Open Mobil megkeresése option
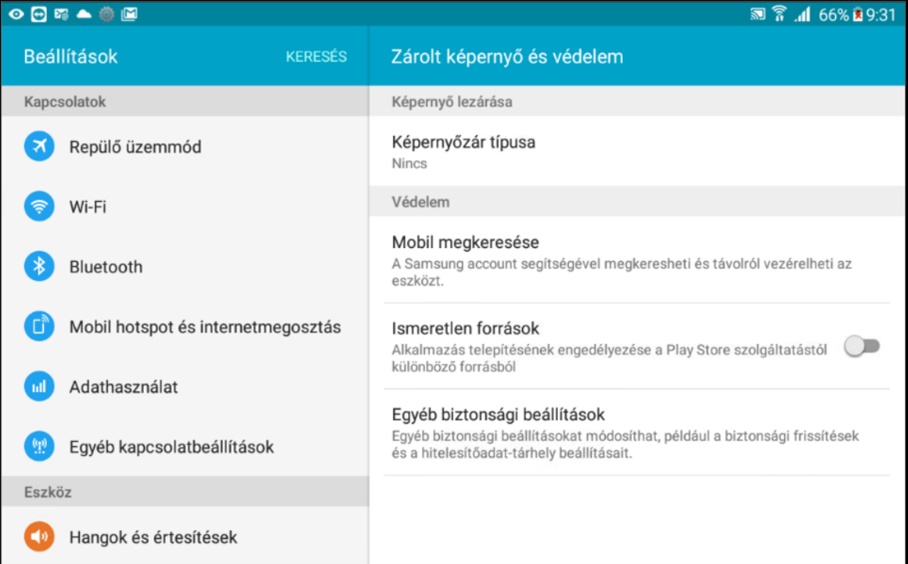Viewport: 908px width, 564px height. [638, 260]
